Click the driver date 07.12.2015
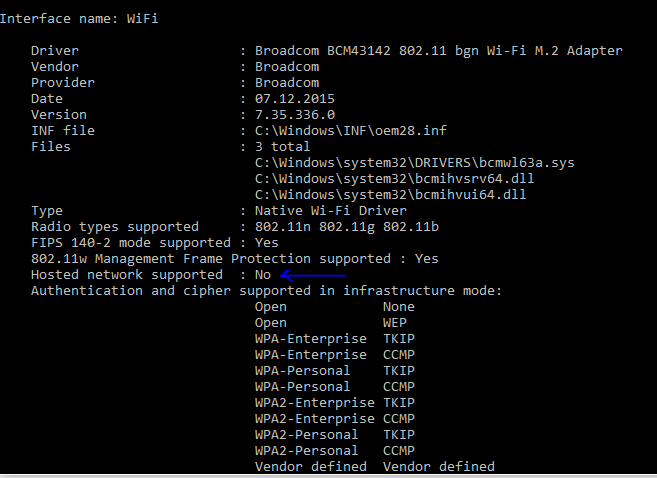The width and height of the screenshot is (657, 478). pos(295,99)
